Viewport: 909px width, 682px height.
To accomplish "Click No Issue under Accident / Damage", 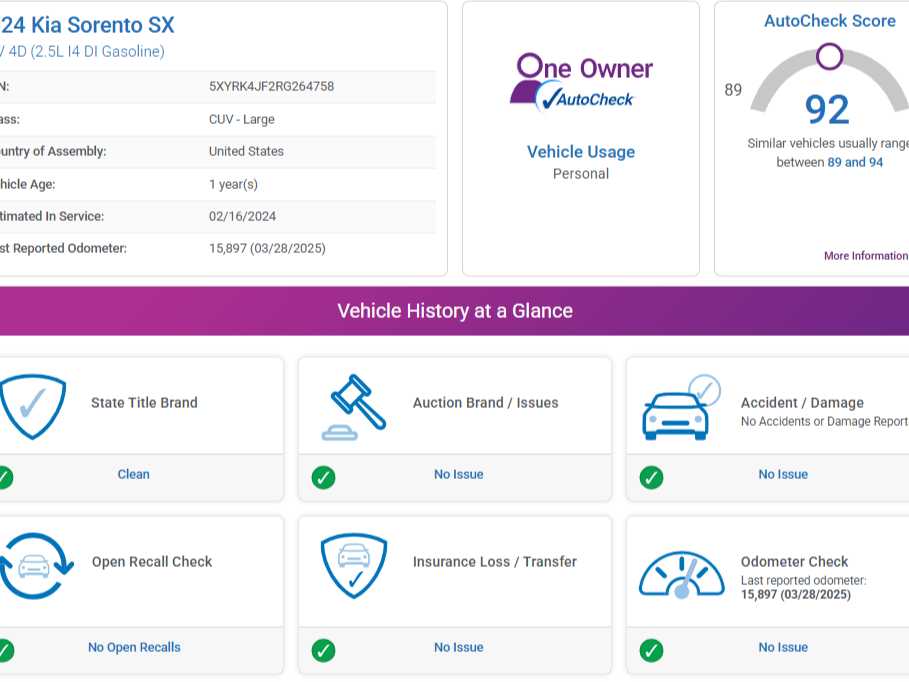I will pos(783,474).
